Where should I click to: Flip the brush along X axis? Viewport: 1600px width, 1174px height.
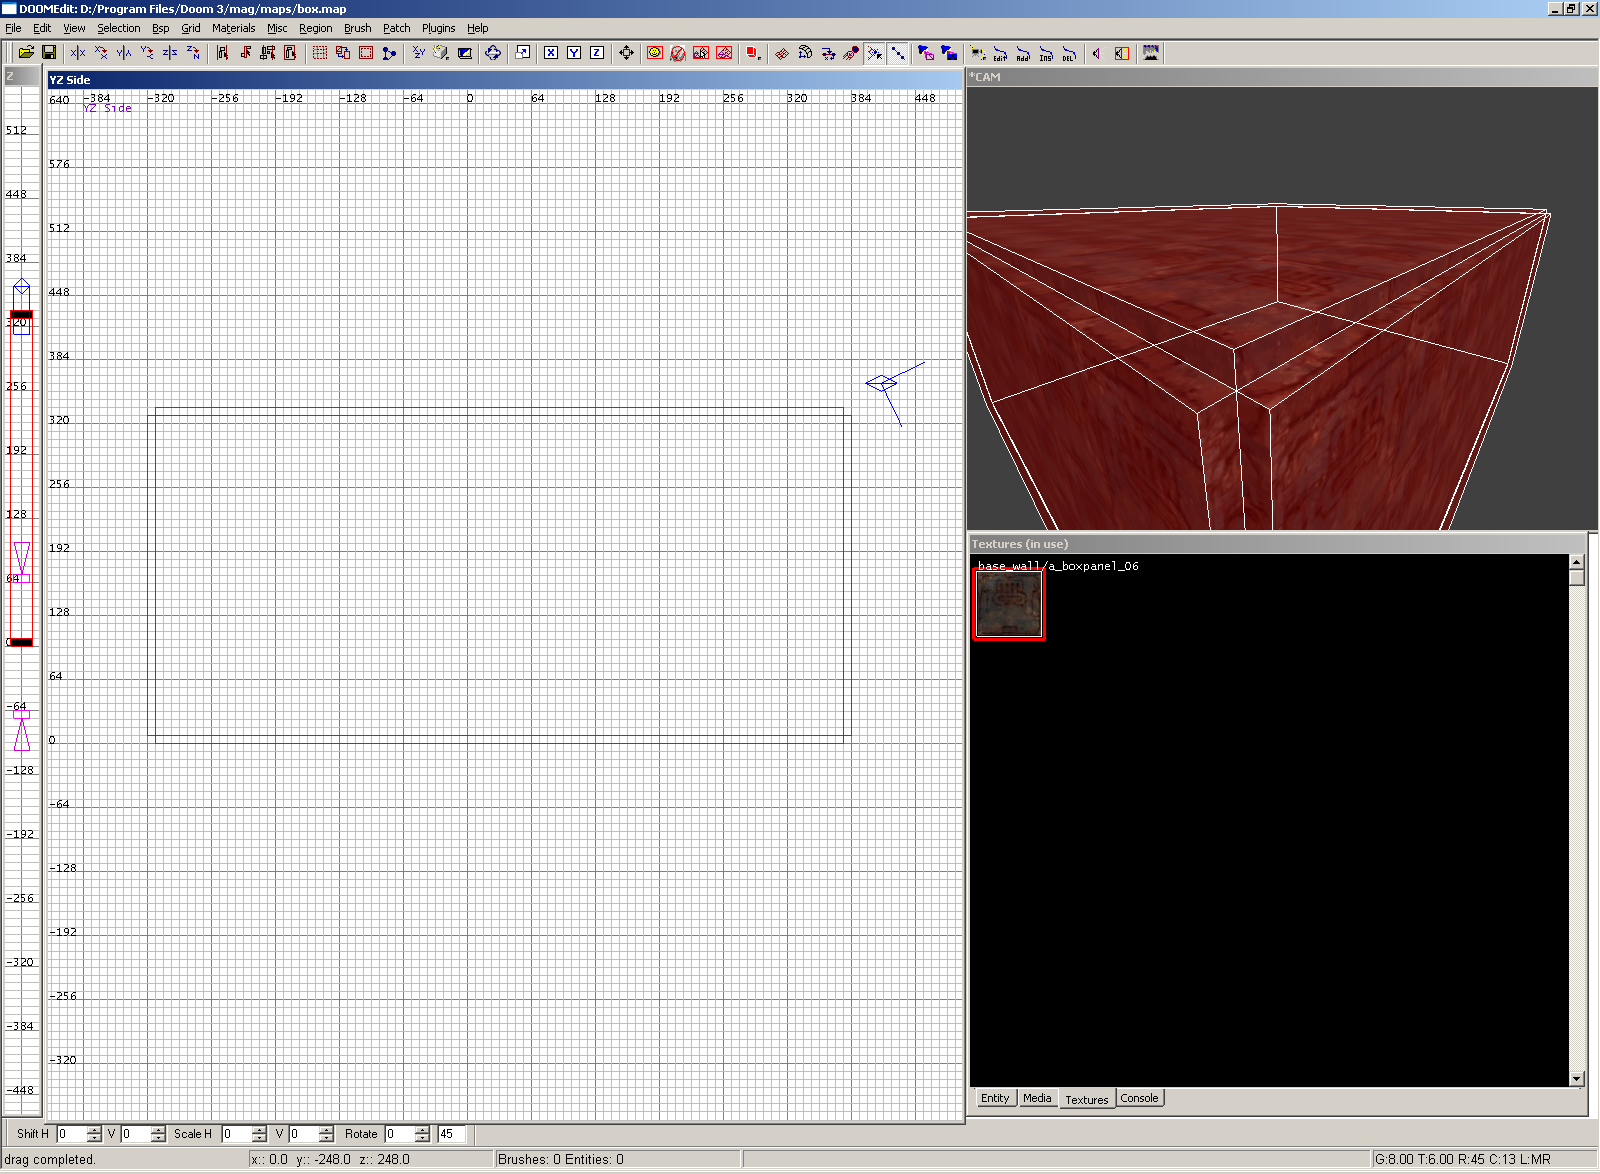pyautogui.click(x=78, y=53)
